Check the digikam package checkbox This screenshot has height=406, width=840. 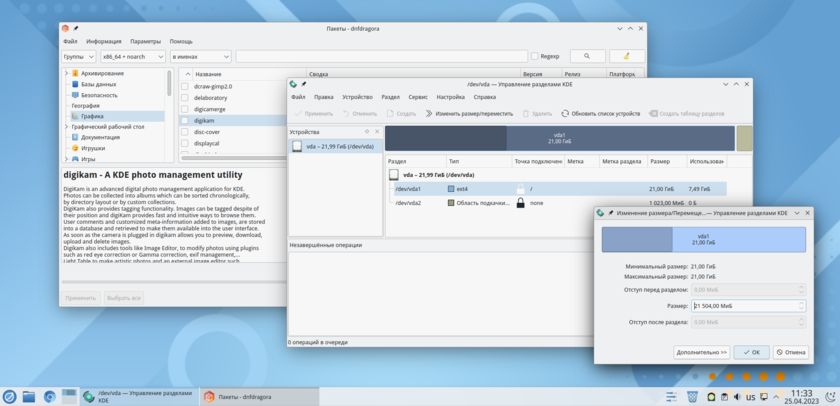(x=184, y=120)
